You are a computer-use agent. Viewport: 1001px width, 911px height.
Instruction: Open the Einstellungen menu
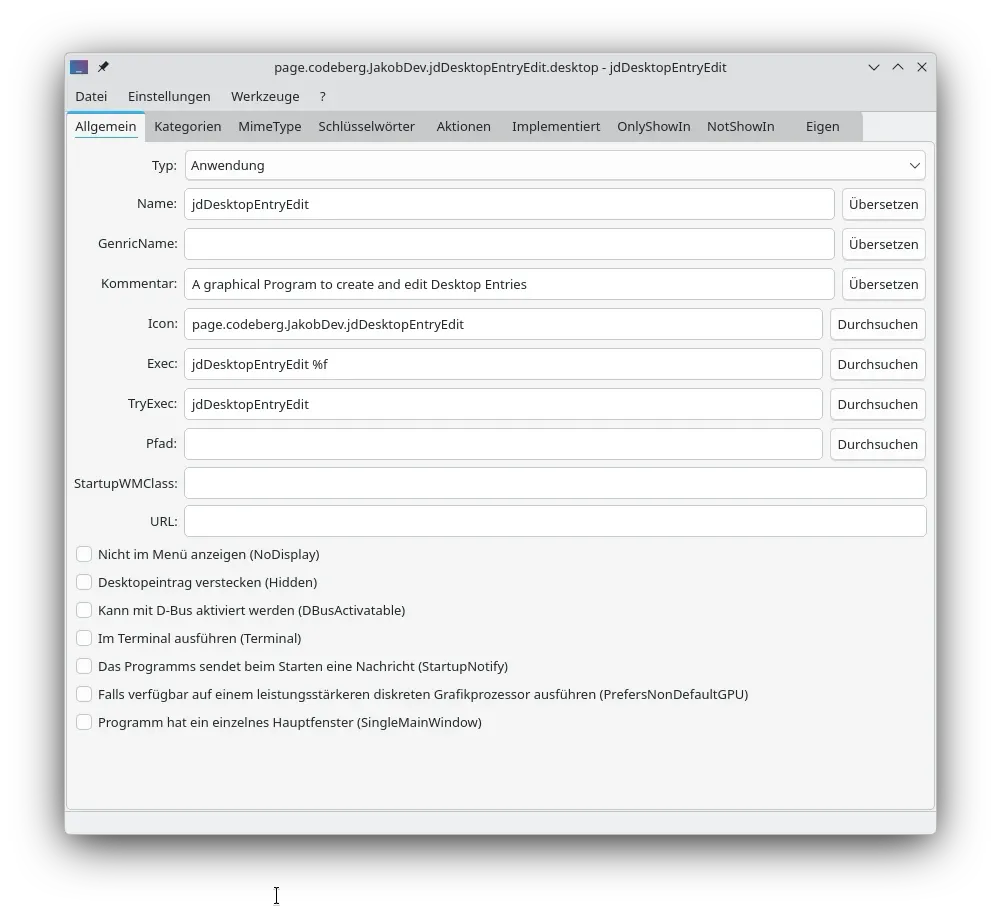pyautogui.click(x=169, y=96)
